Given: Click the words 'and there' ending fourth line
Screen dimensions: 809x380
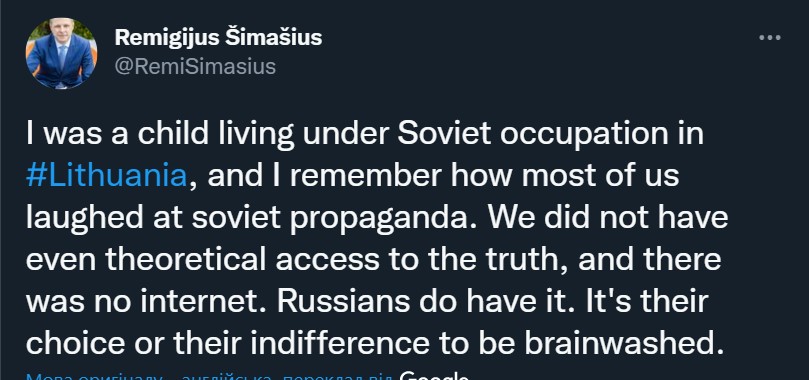Looking at the screenshot, I should (x=650, y=260).
